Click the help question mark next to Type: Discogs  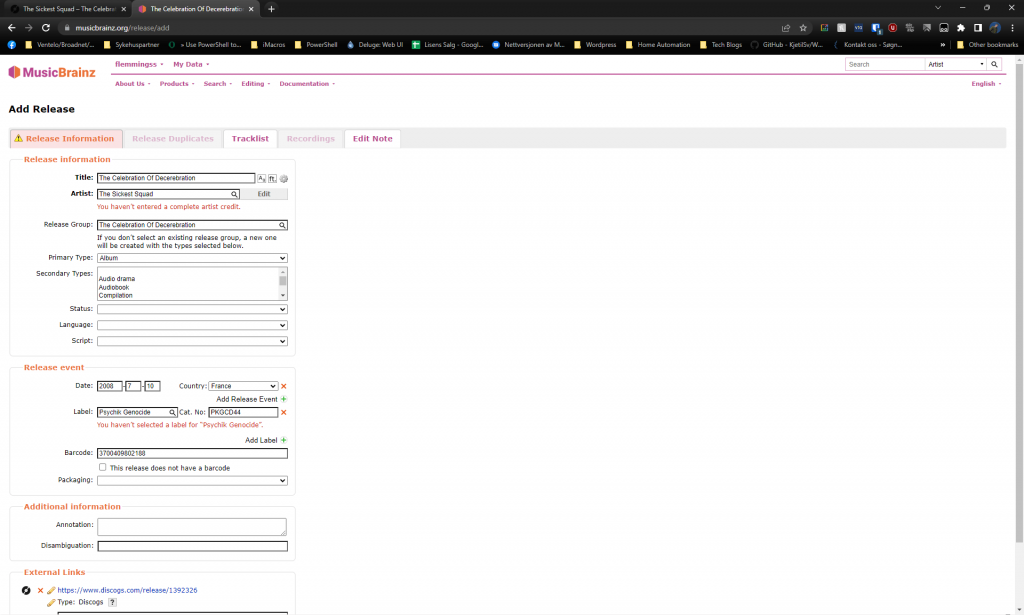point(112,602)
